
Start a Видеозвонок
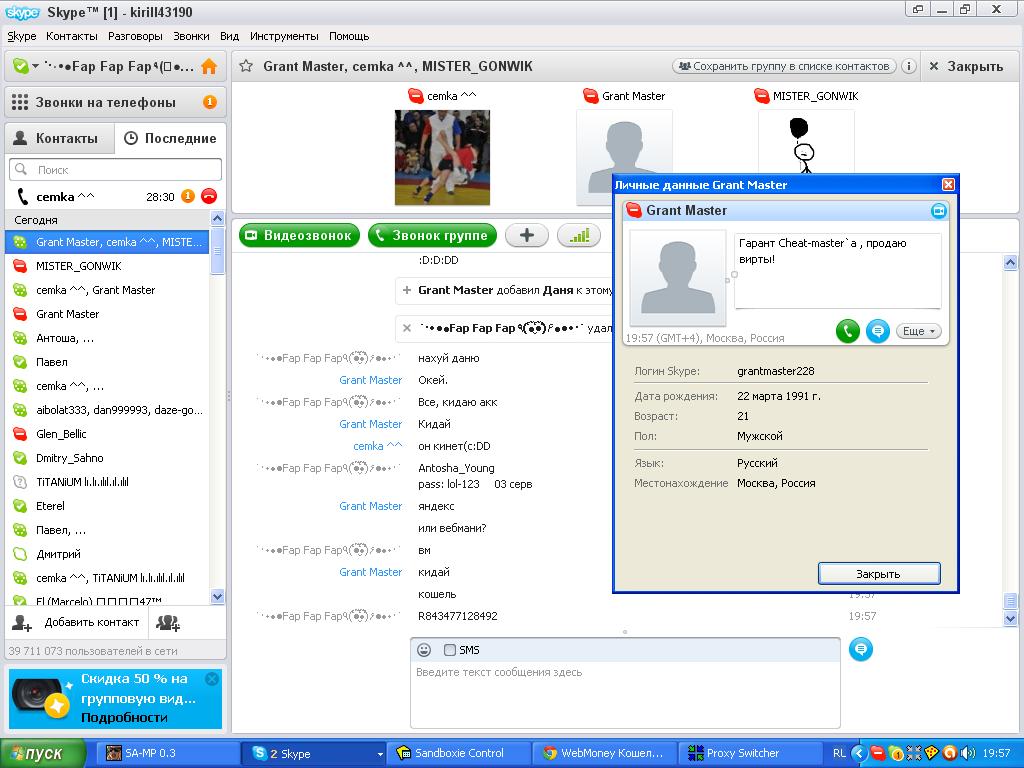coord(299,236)
